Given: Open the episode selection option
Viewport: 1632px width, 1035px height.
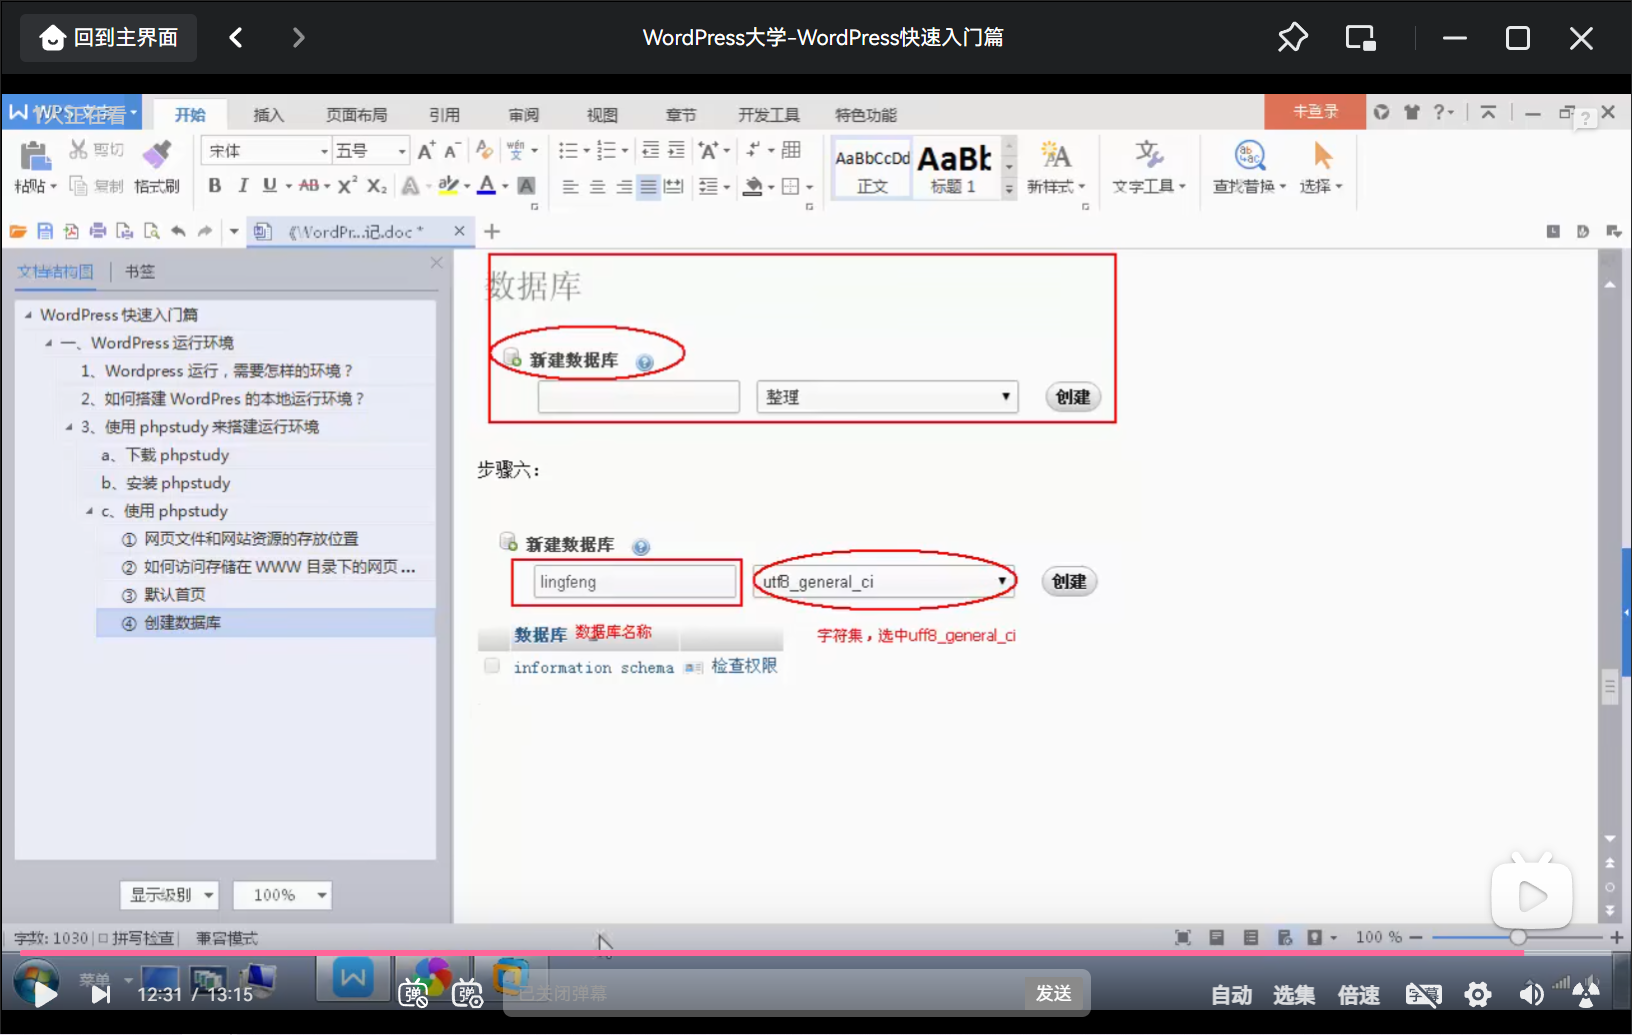Looking at the screenshot, I should [x=1294, y=995].
